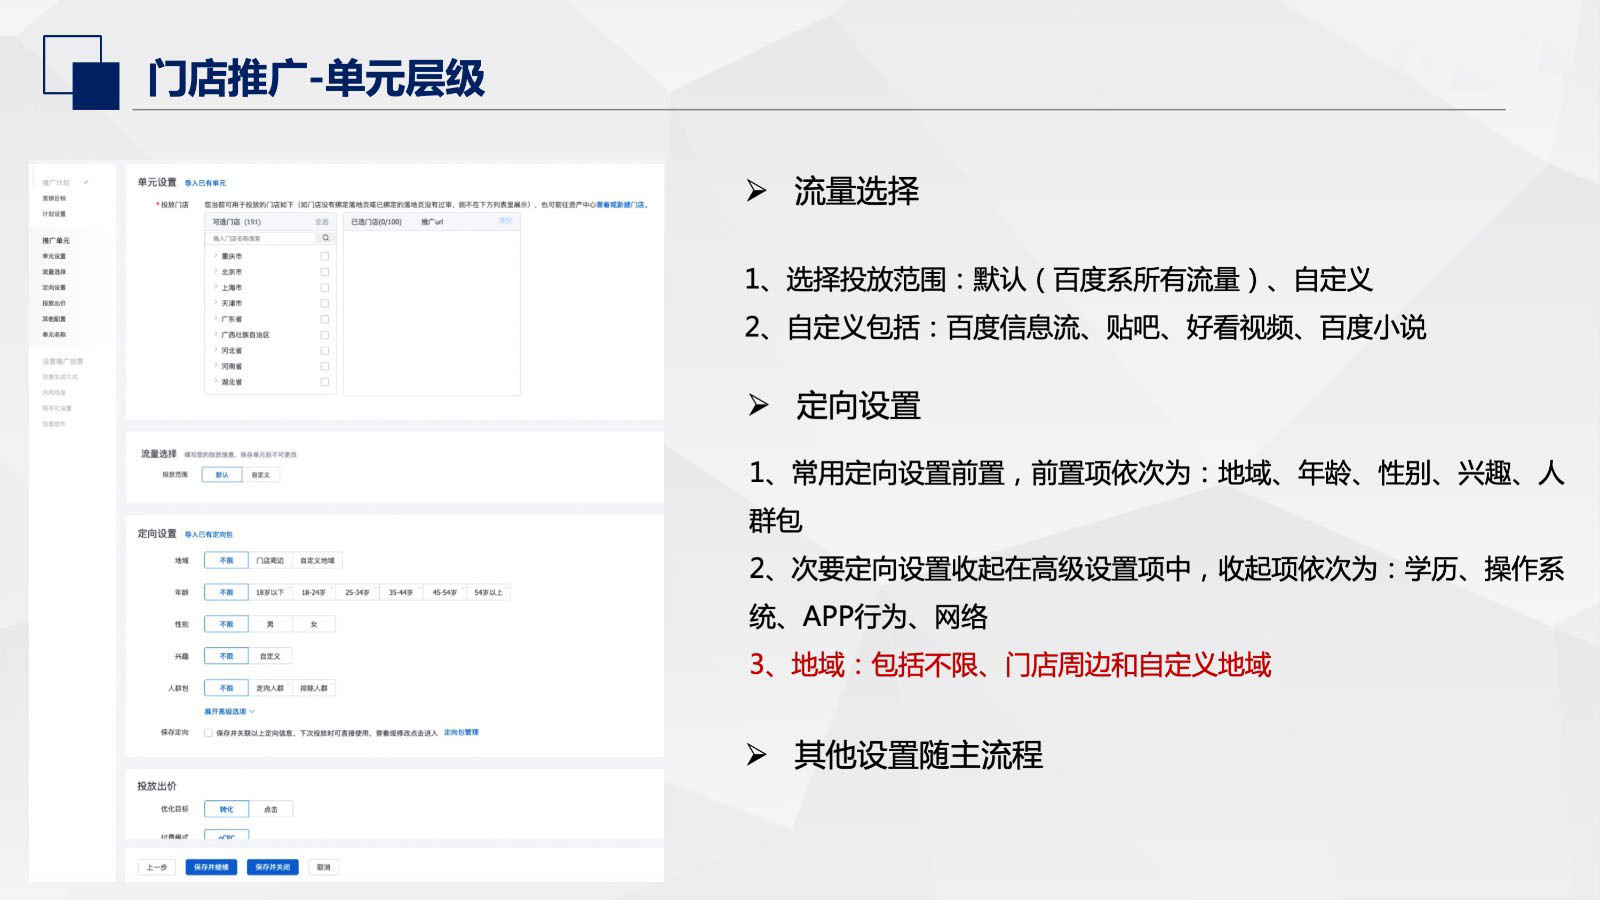Open 定向设置 in the sidebar
The image size is (1600, 900).
(x=54, y=287)
